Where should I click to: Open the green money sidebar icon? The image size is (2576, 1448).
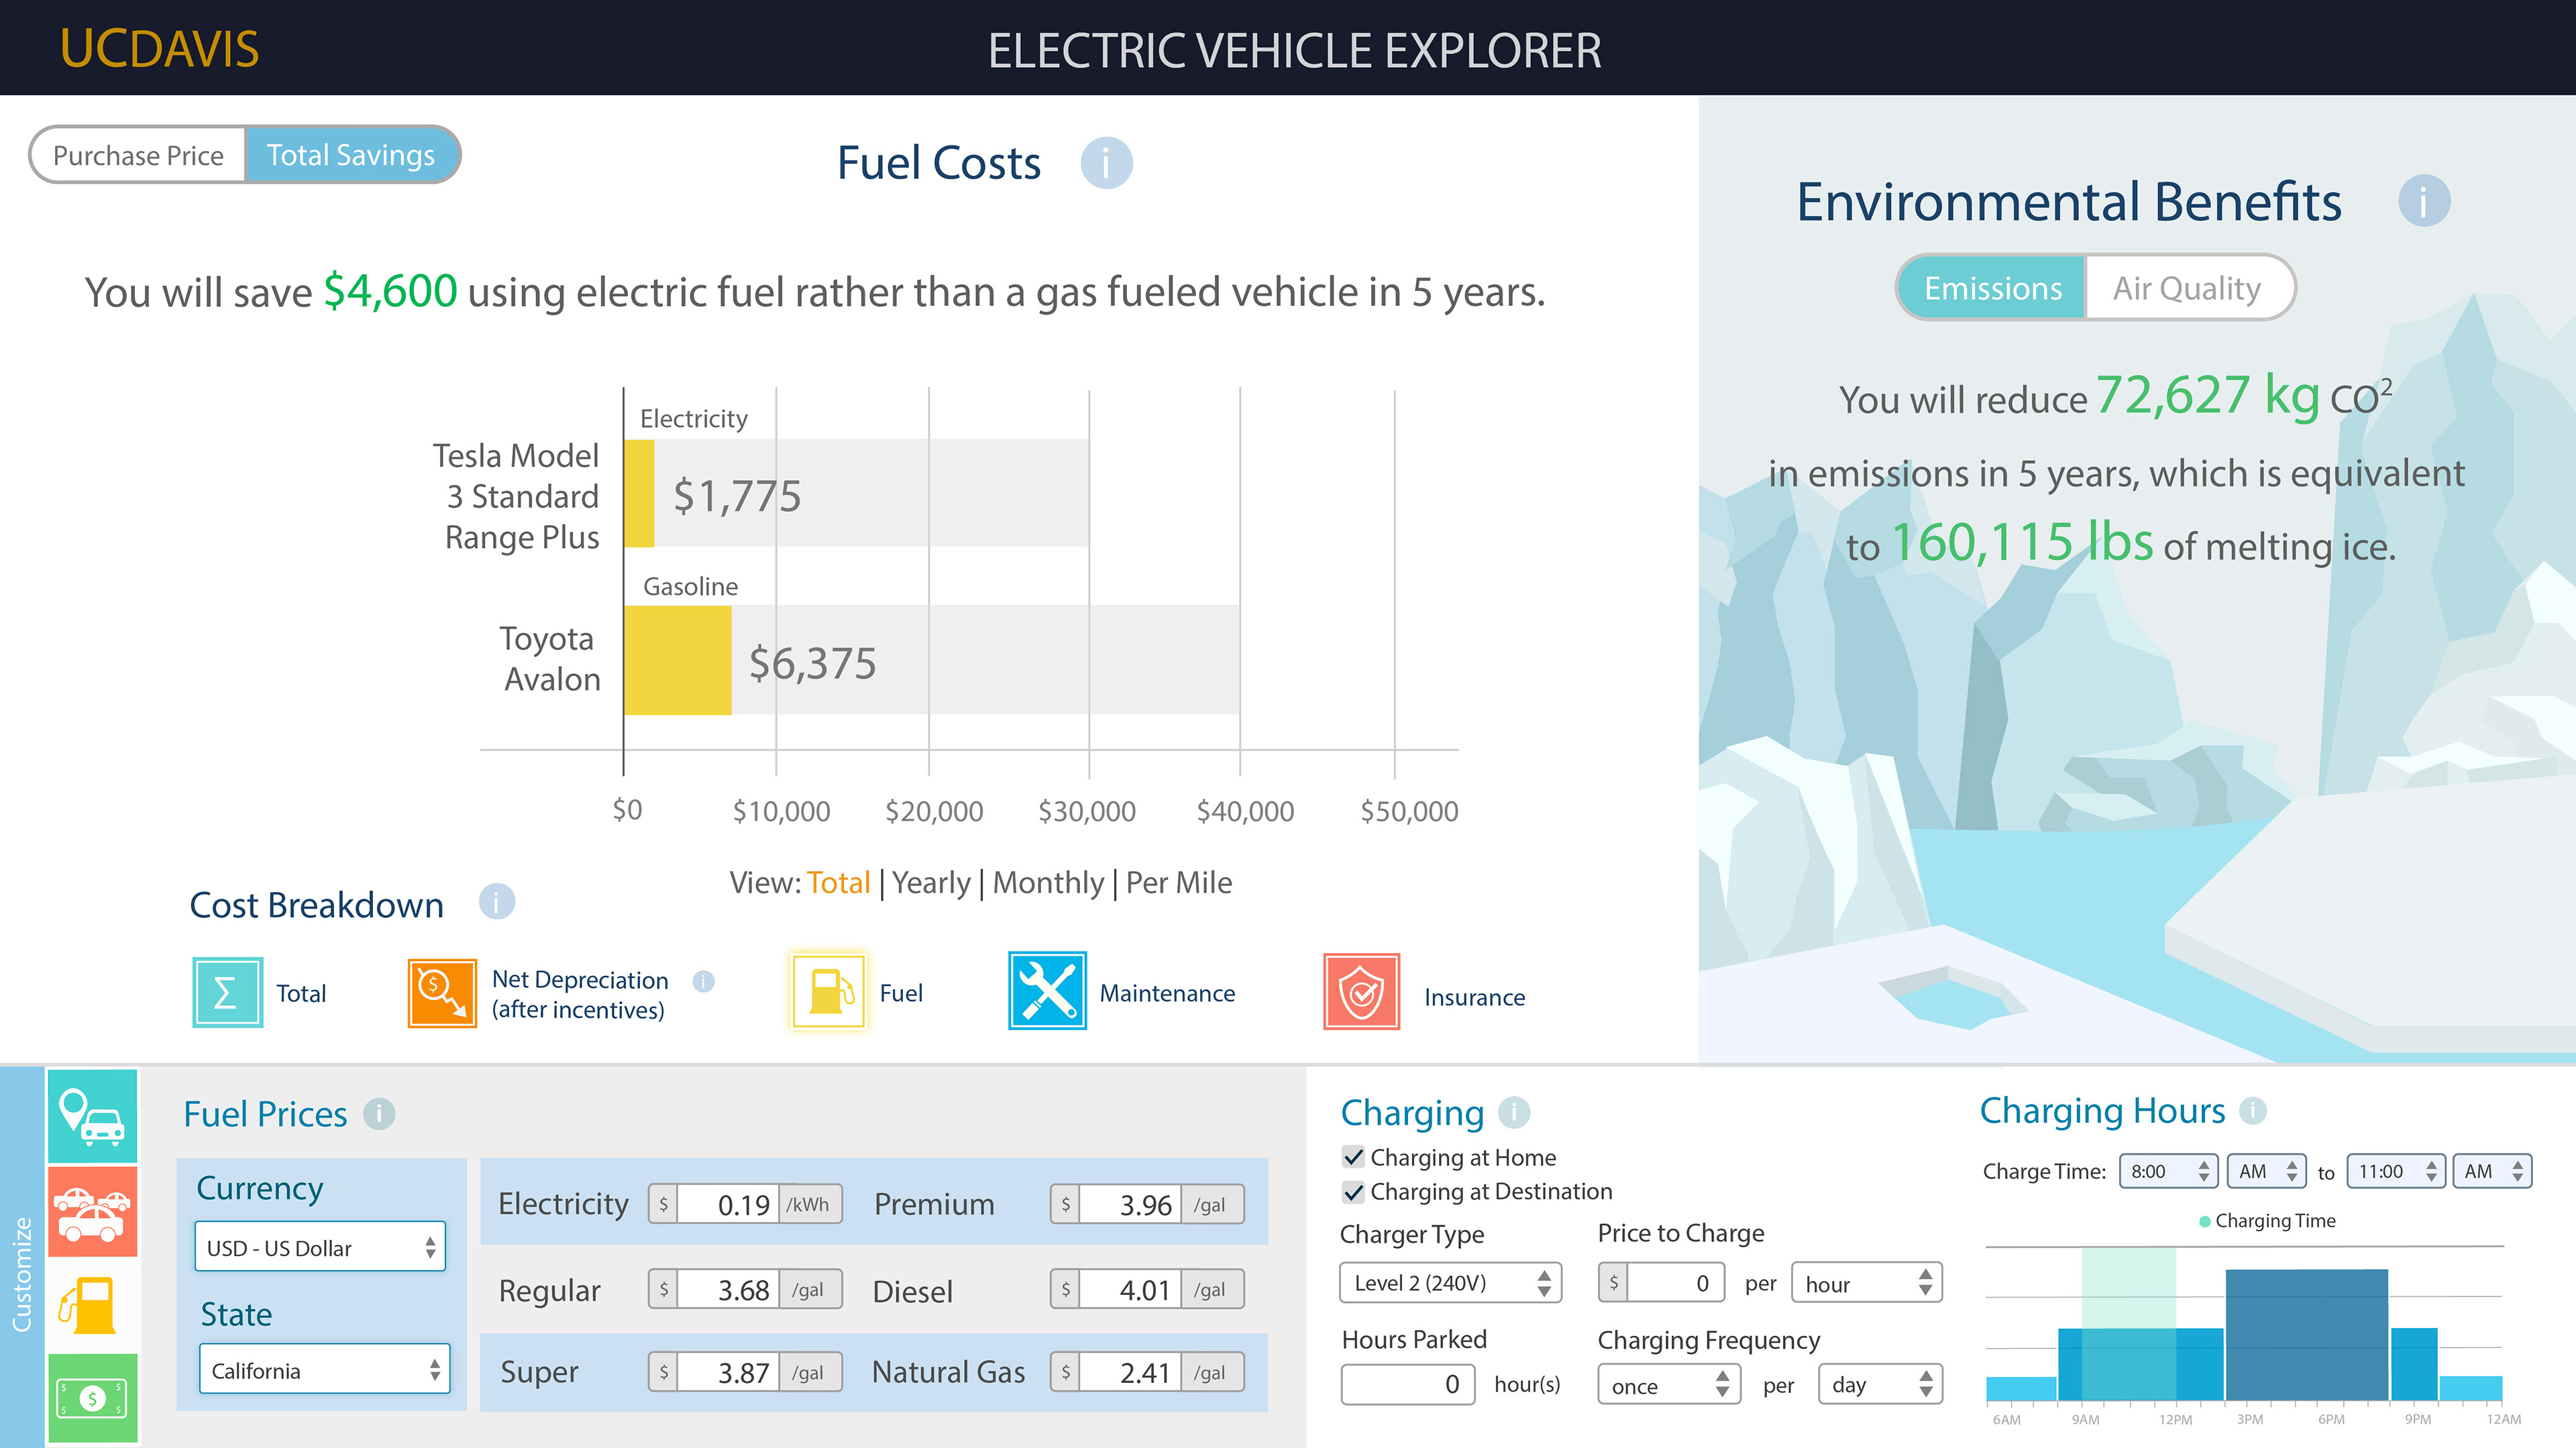click(92, 1398)
